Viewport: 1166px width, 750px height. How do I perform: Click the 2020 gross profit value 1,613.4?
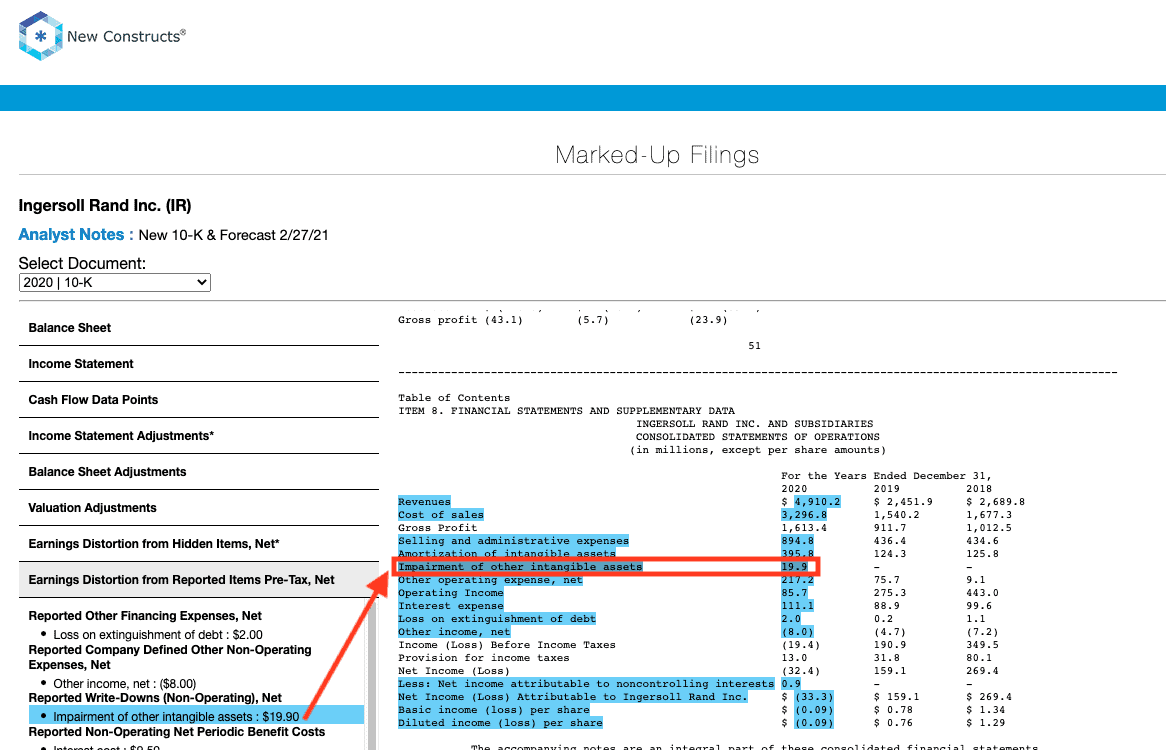click(x=804, y=528)
